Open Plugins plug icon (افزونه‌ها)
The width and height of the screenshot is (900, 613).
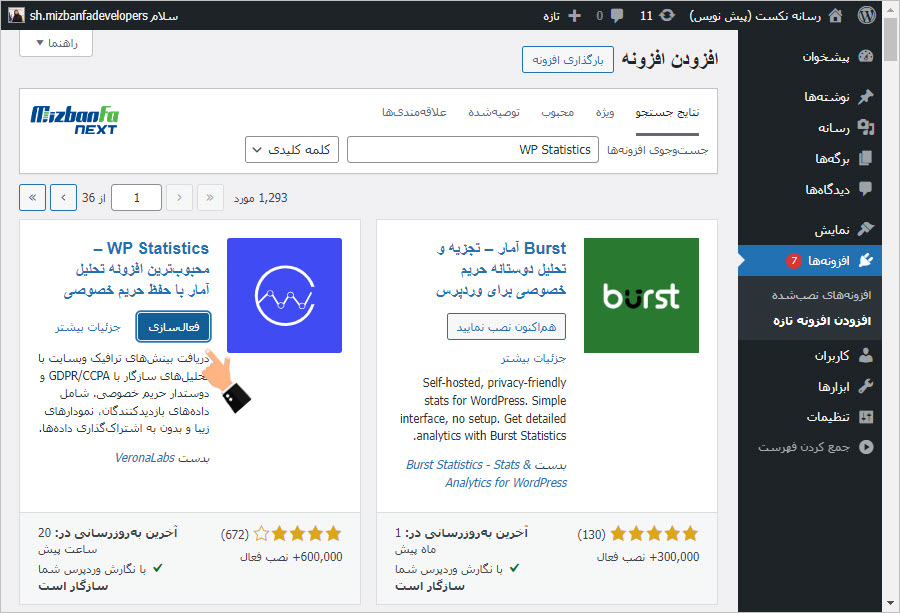[x=866, y=261]
